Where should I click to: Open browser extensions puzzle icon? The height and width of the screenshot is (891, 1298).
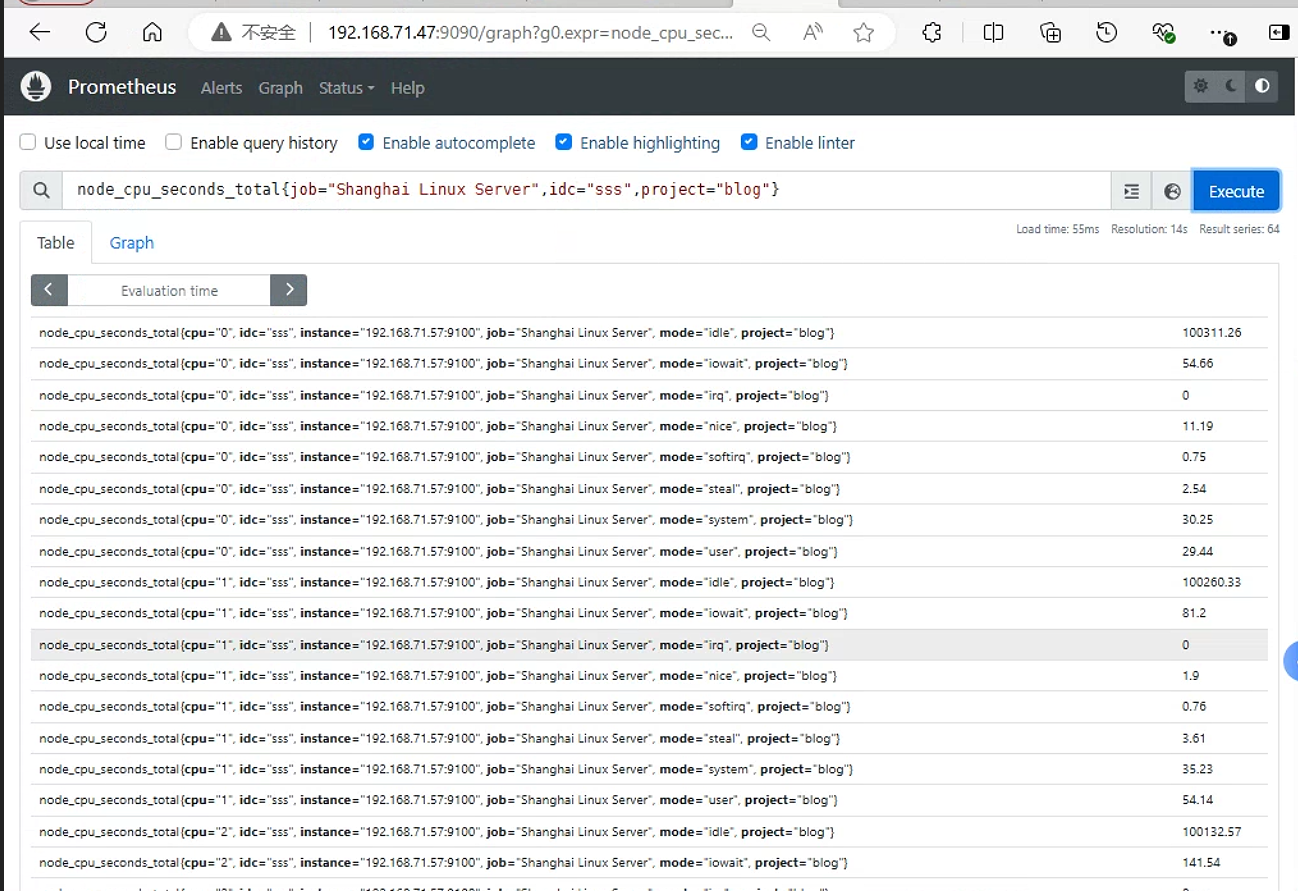coord(932,33)
